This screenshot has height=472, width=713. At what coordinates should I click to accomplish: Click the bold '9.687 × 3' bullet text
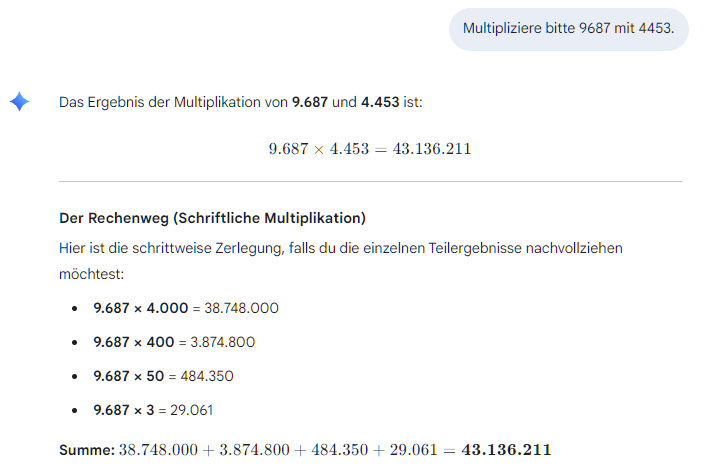[124, 410]
